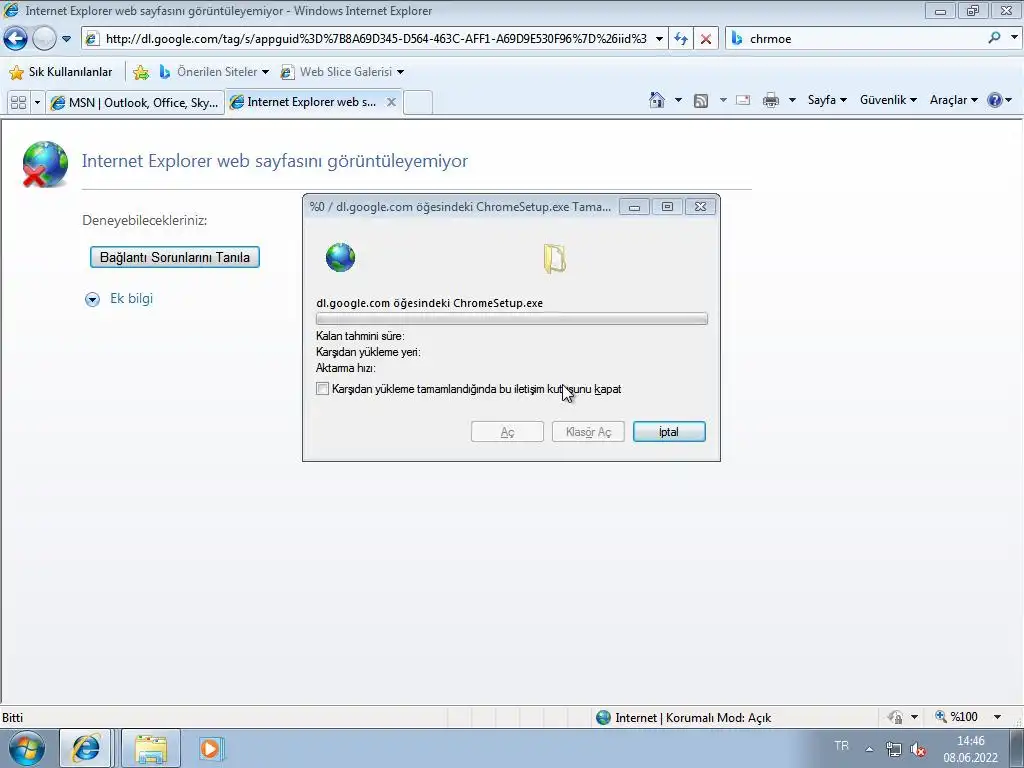Minimize the ChromeSetup download dialog
The image size is (1024, 768).
(x=634, y=207)
